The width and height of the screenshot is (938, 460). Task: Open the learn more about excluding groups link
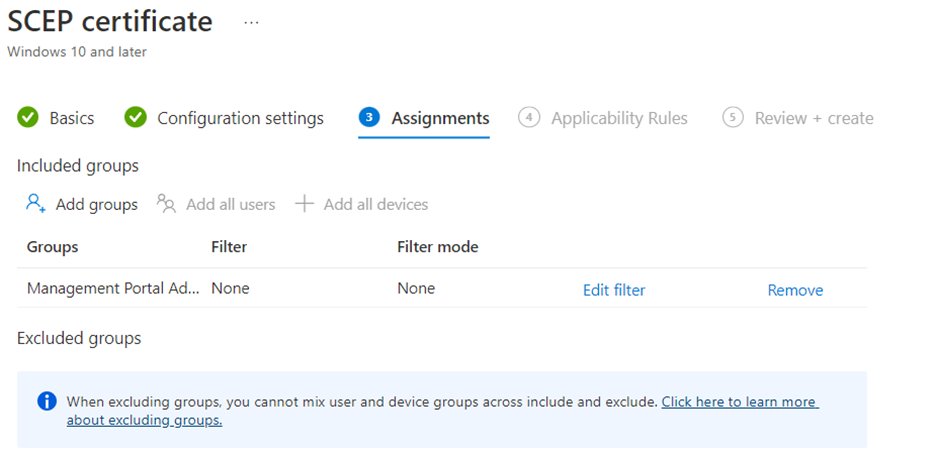pyautogui.click(x=739, y=402)
